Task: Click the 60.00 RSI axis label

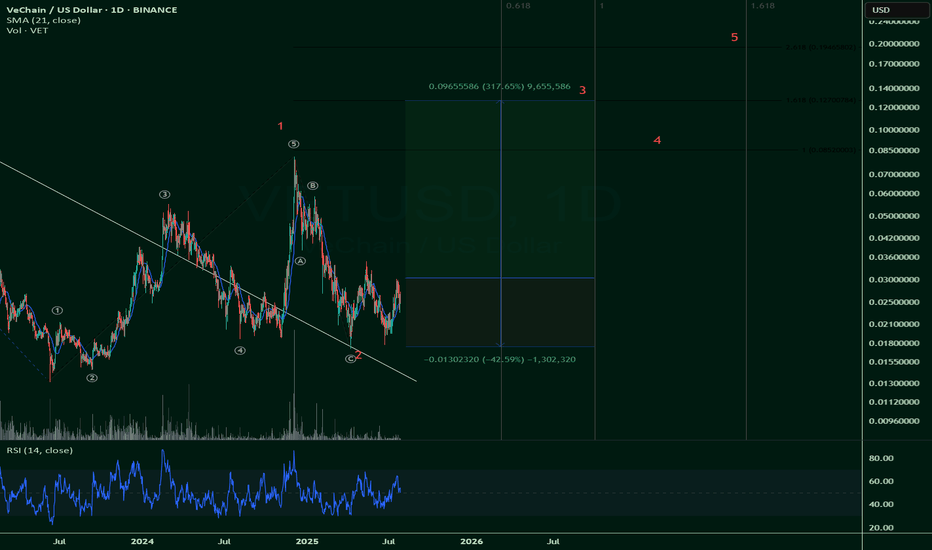Action: [x=881, y=482]
